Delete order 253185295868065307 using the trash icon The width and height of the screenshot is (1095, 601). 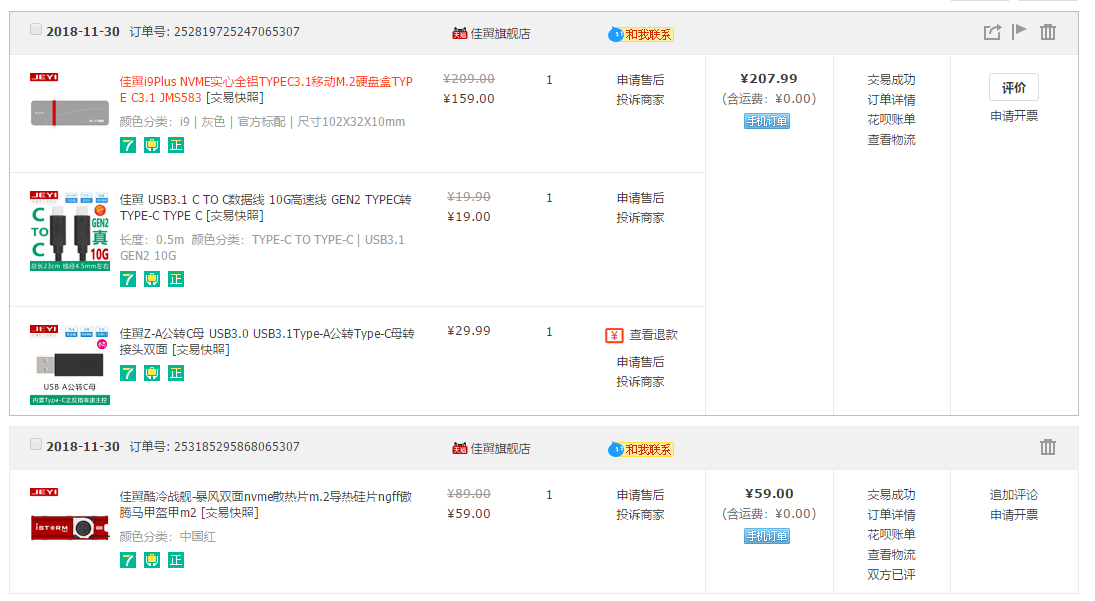(1048, 447)
